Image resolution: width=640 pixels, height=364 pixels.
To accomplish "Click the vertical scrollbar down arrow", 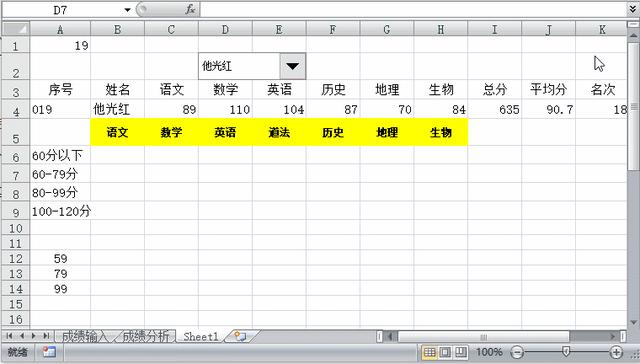I will [633, 322].
